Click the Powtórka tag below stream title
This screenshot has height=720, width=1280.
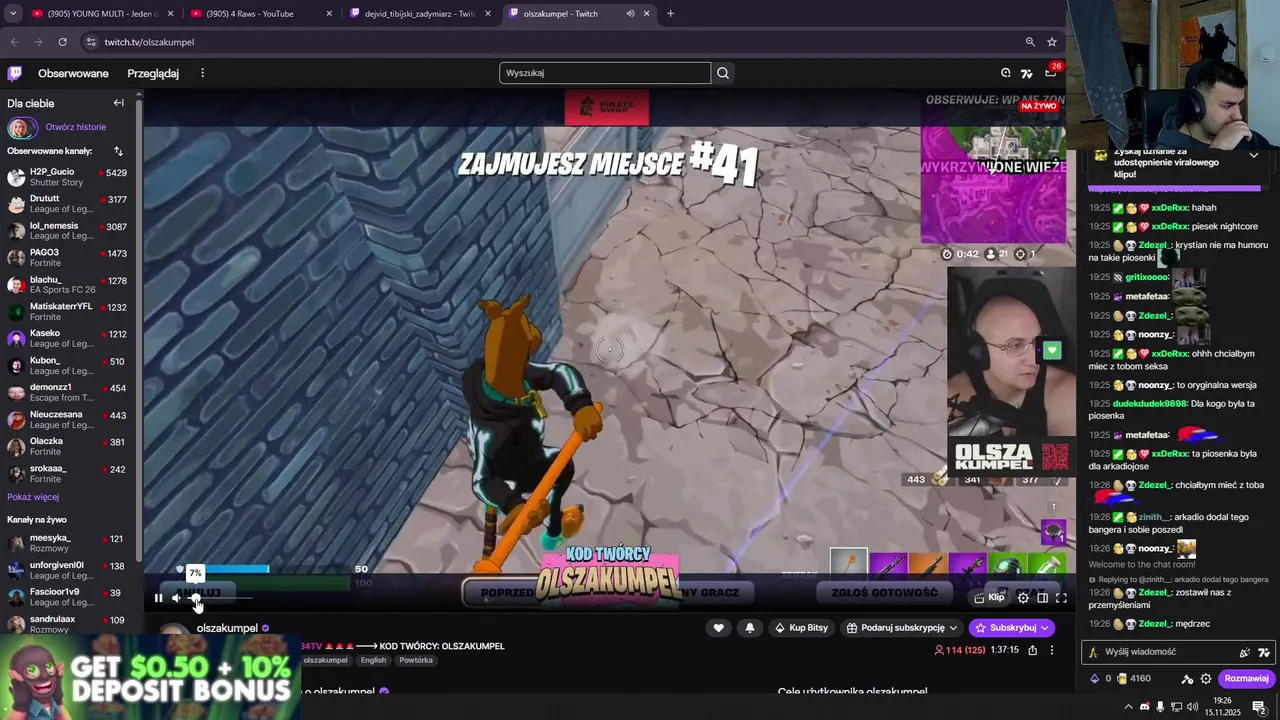(x=416, y=660)
